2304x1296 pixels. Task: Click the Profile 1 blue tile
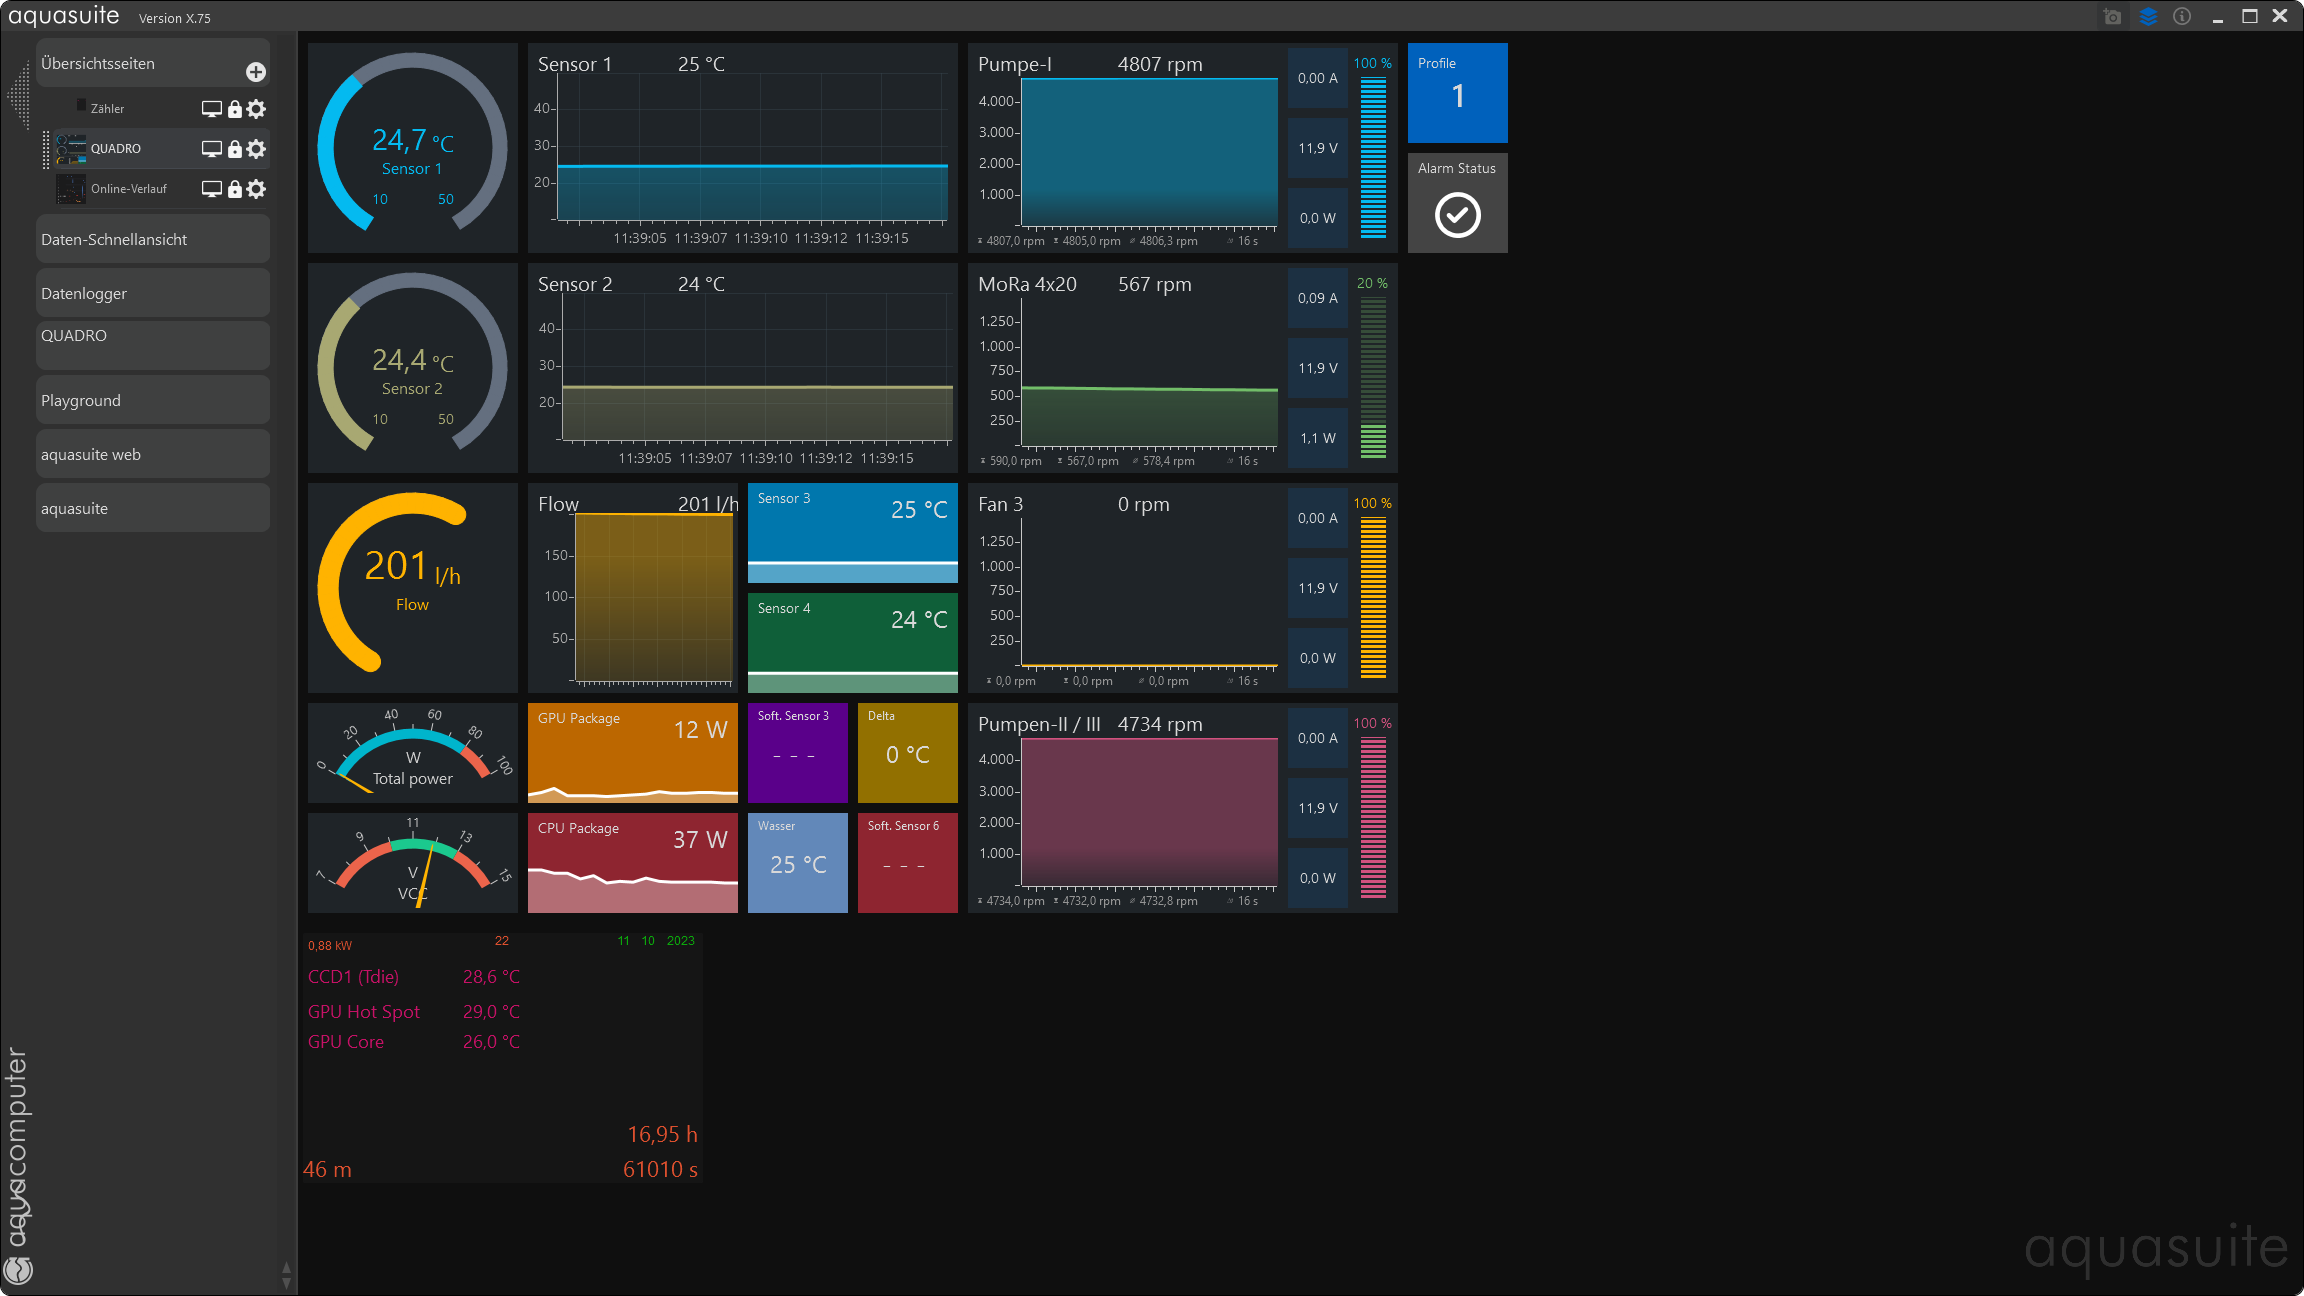pos(1457,93)
